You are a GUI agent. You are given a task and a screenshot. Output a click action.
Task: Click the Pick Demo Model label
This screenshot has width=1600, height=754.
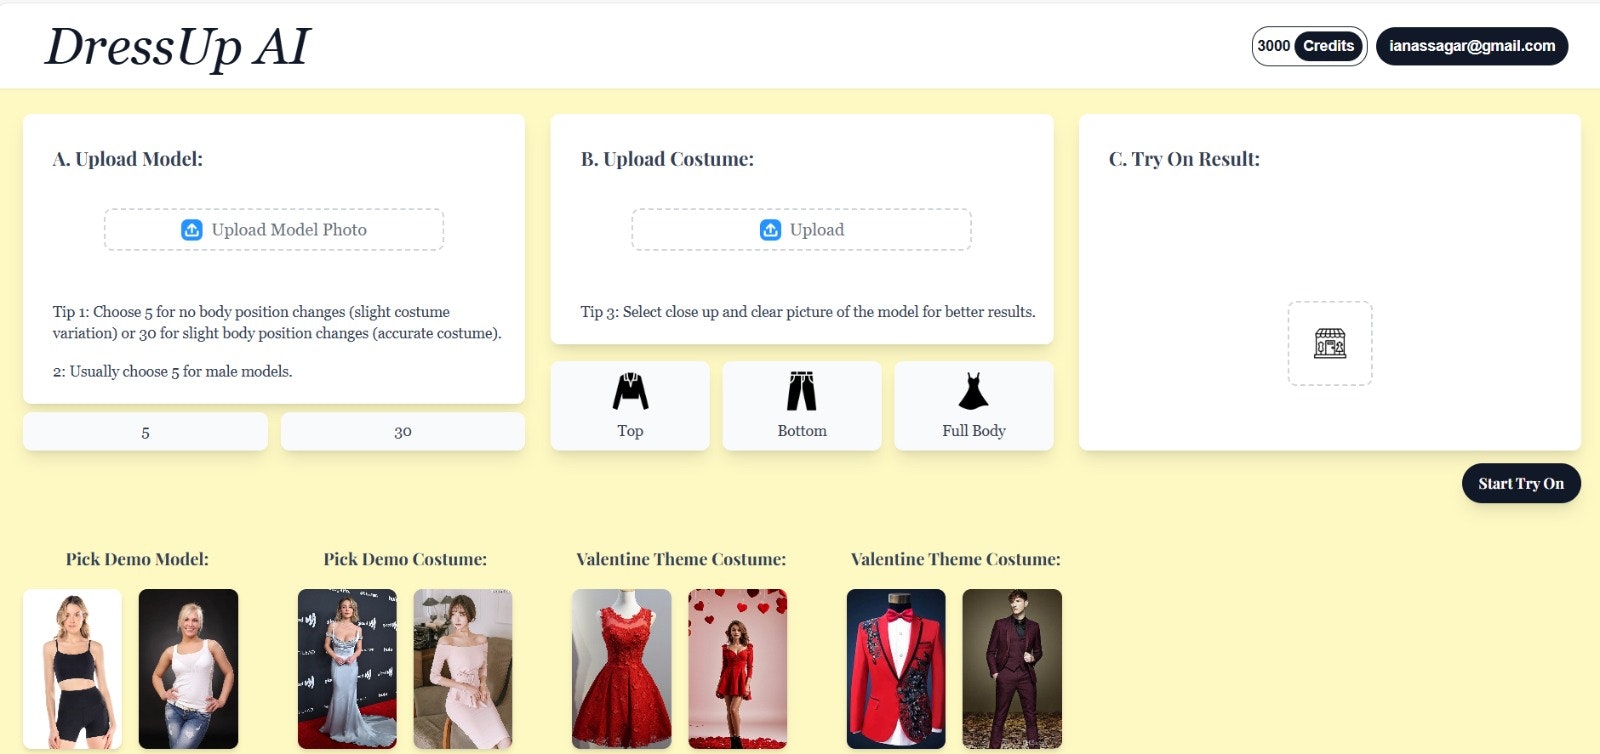pos(137,559)
